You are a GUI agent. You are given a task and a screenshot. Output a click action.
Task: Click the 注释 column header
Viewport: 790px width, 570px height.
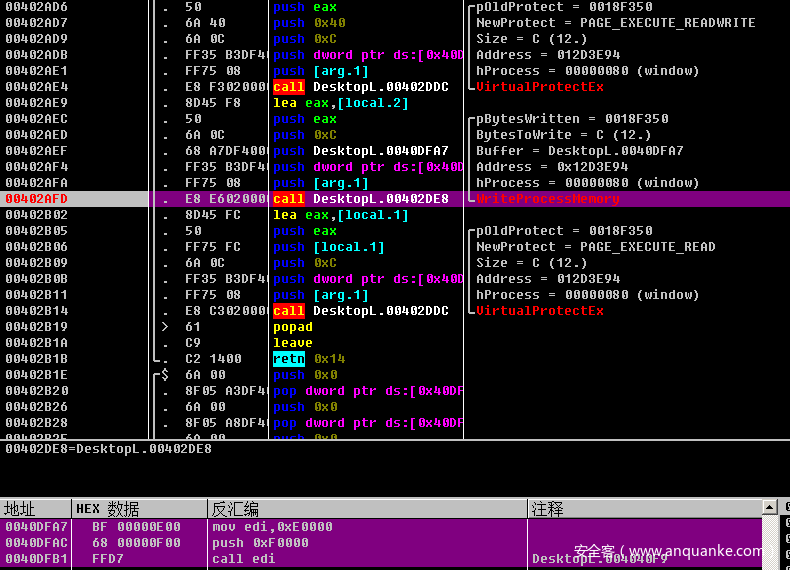548,509
